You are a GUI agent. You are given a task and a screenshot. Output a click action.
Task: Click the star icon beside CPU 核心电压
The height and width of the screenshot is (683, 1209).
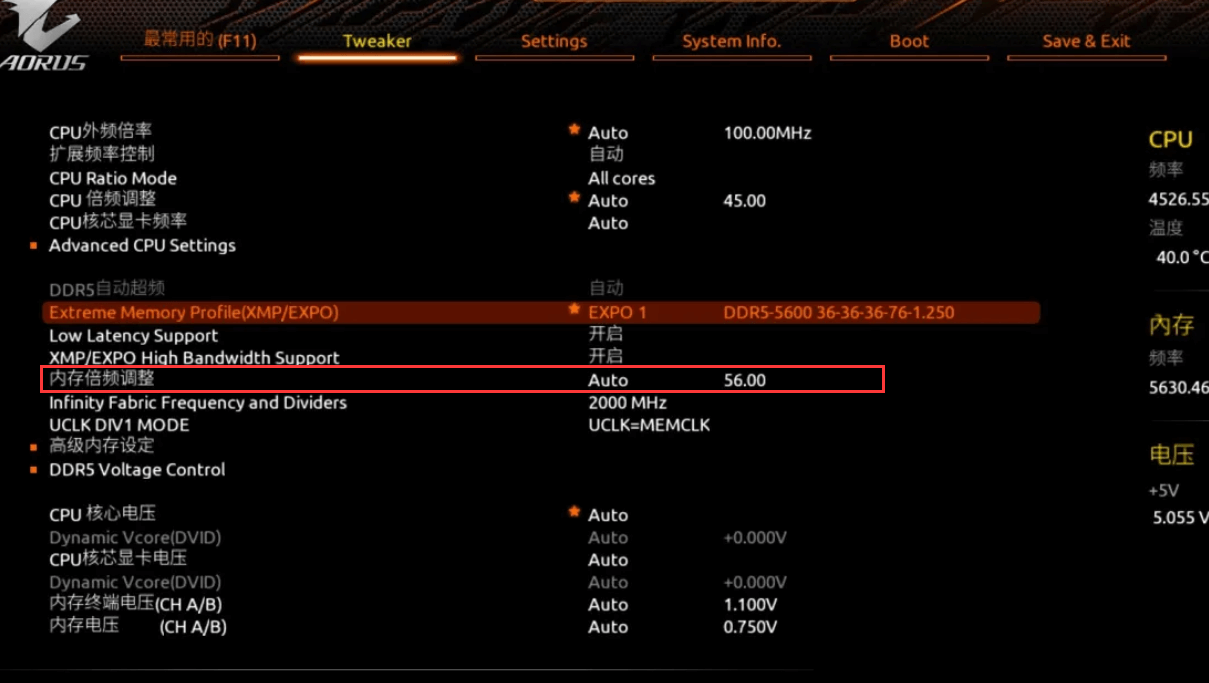coord(574,512)
